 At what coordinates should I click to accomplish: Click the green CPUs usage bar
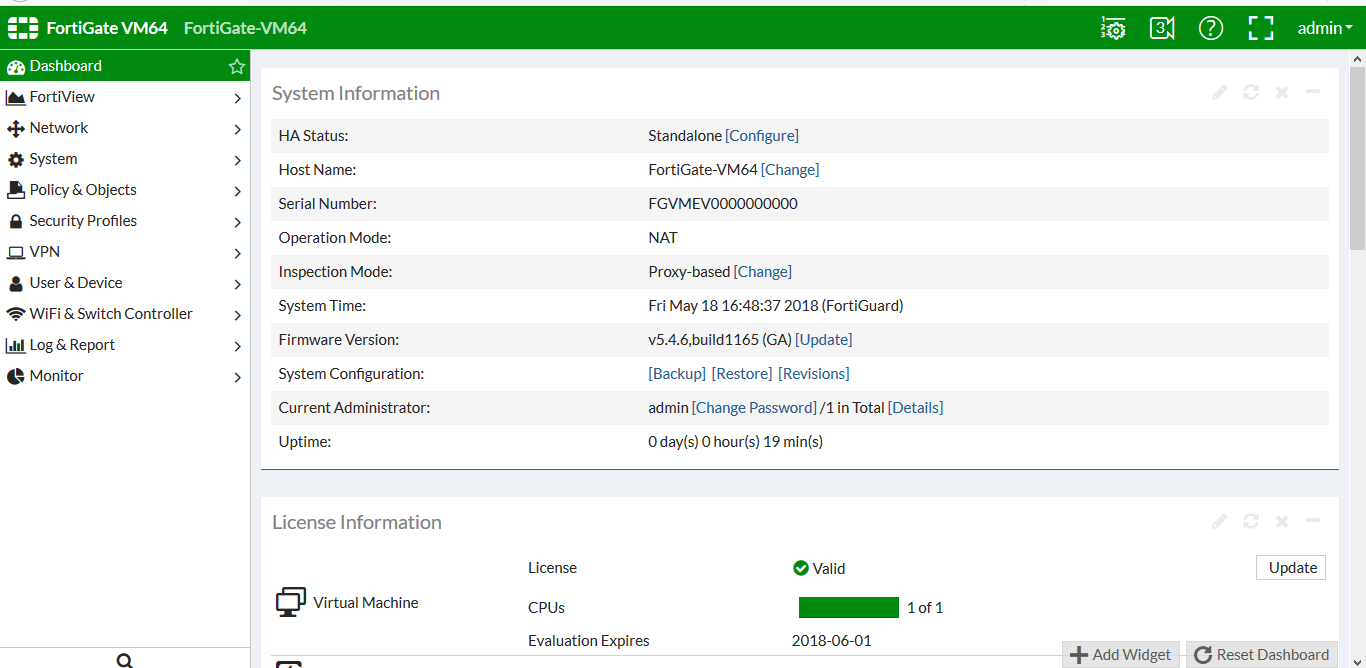(849, 607)
